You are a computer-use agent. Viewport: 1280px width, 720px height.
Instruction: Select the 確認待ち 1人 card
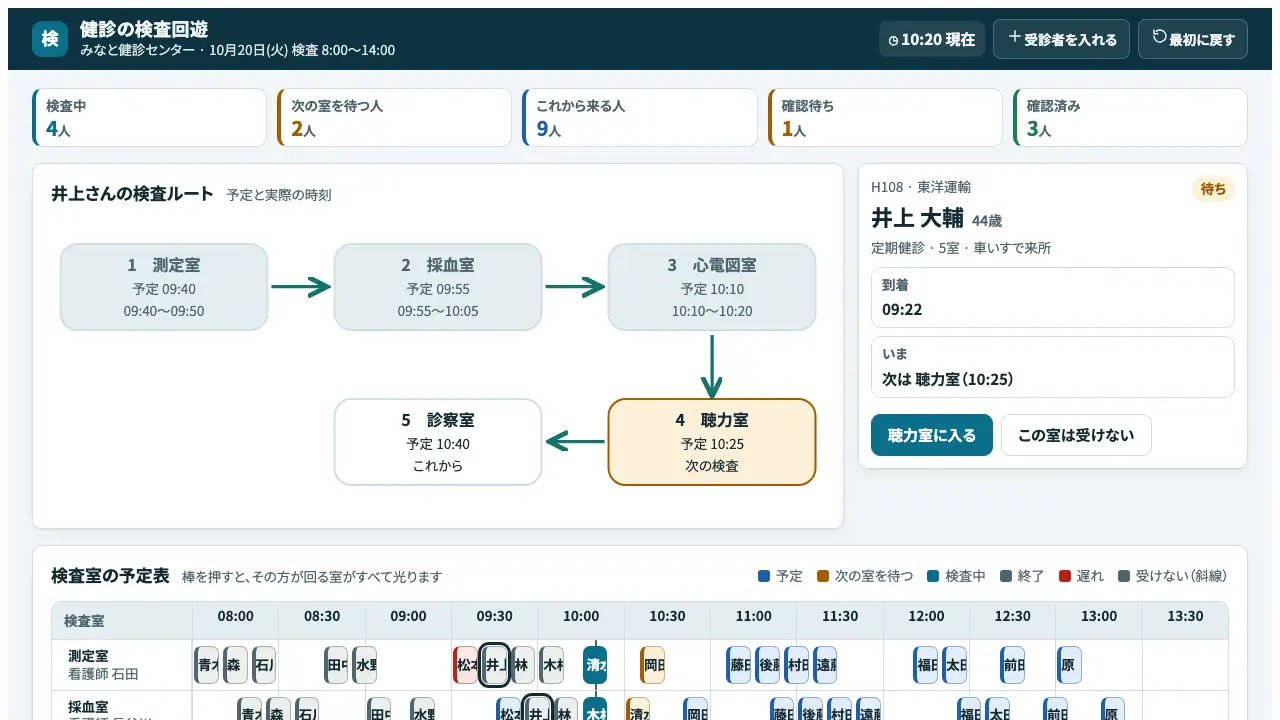pos(885,118)
